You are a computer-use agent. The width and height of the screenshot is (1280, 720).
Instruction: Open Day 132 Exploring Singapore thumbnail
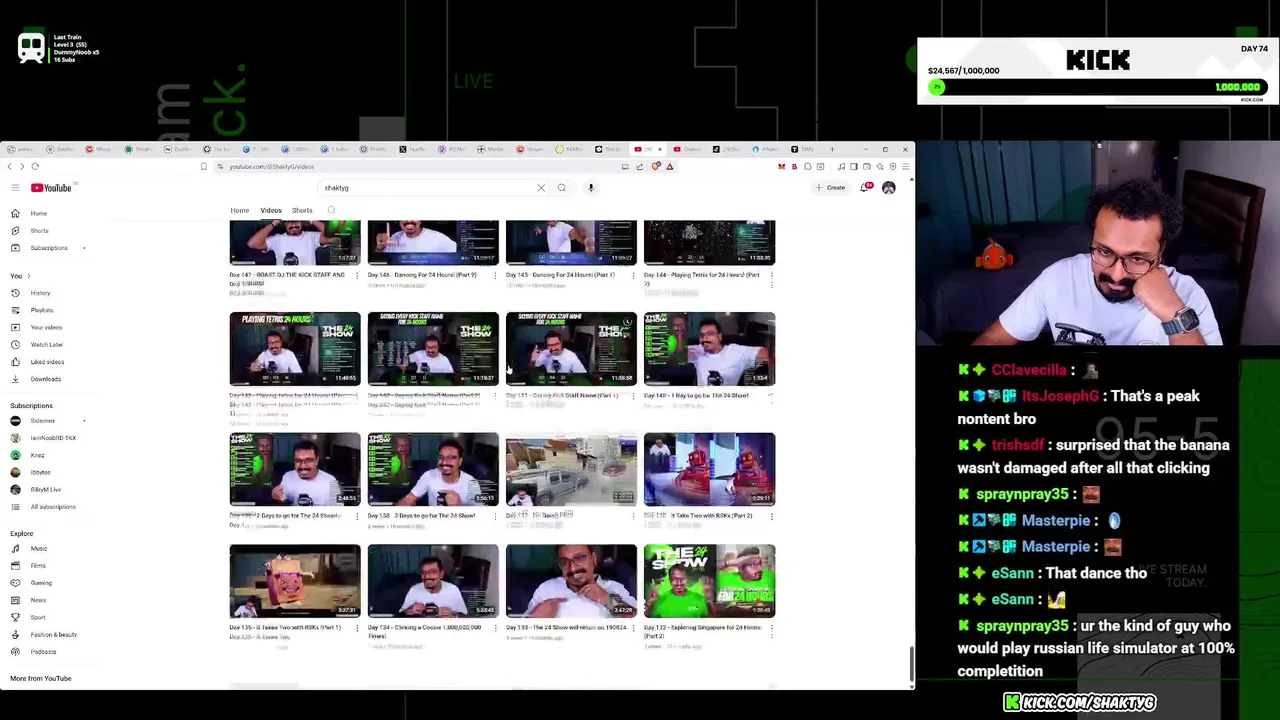pos(709,581)
